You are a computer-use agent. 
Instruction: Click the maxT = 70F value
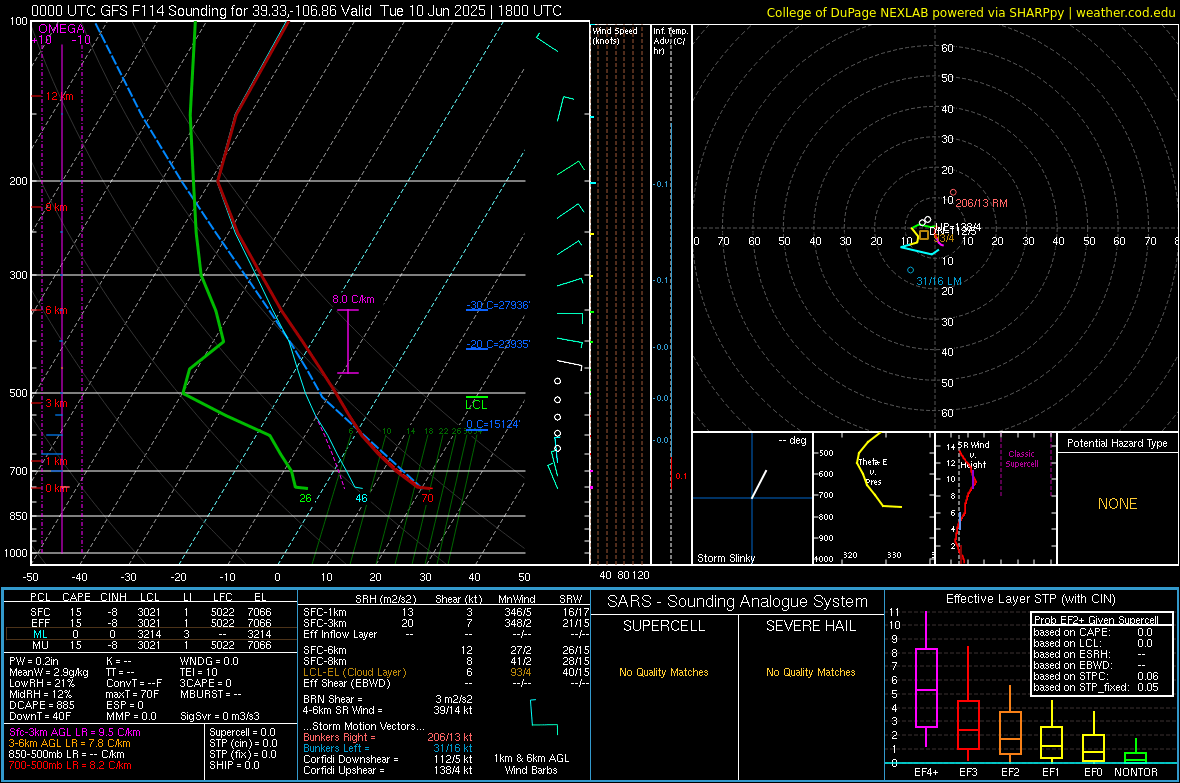[x=132, y=694]
